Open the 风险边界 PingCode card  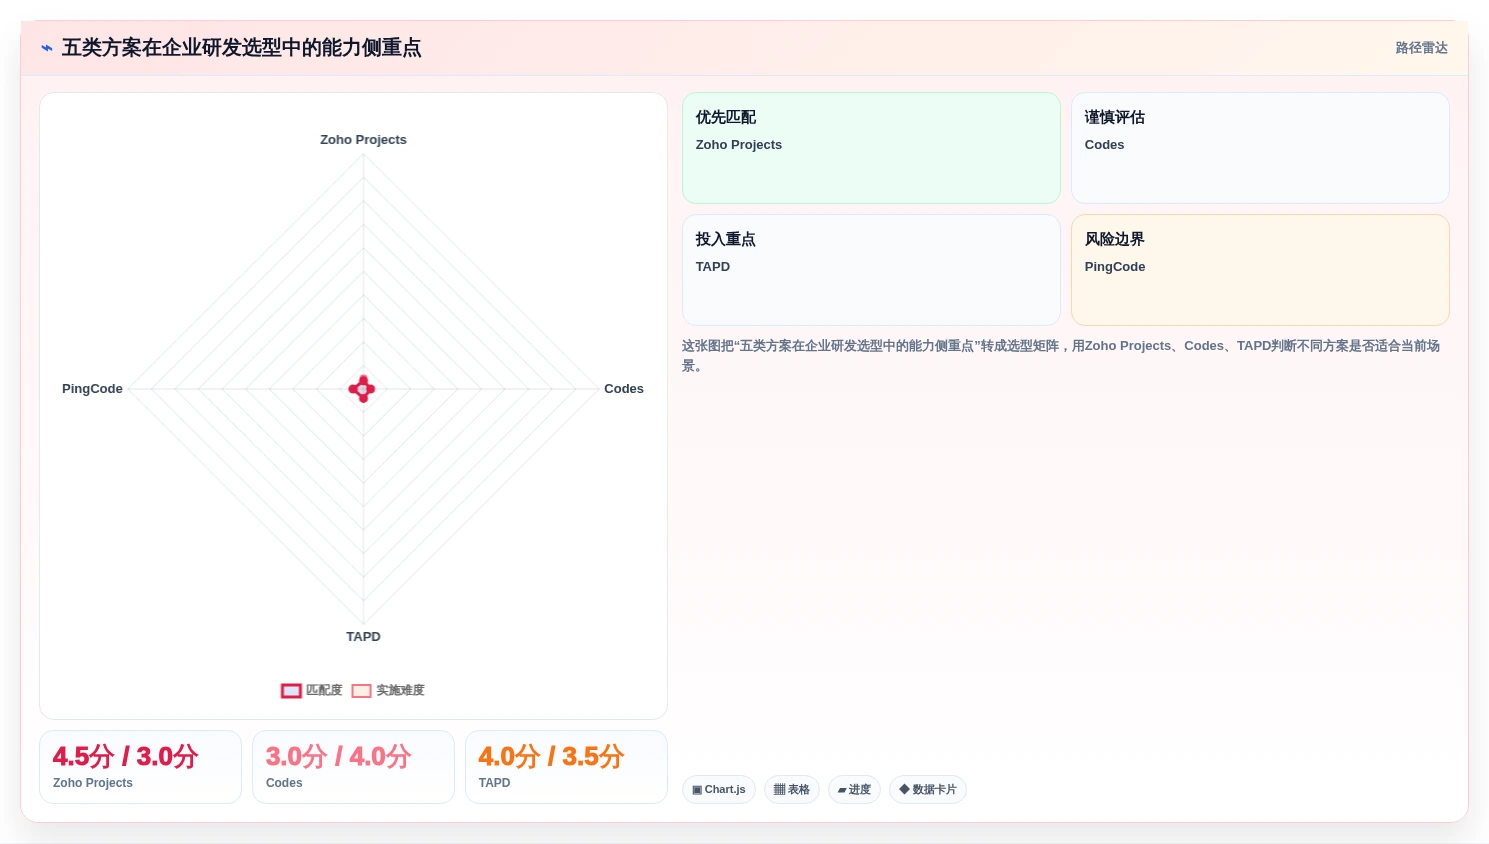1260,270
